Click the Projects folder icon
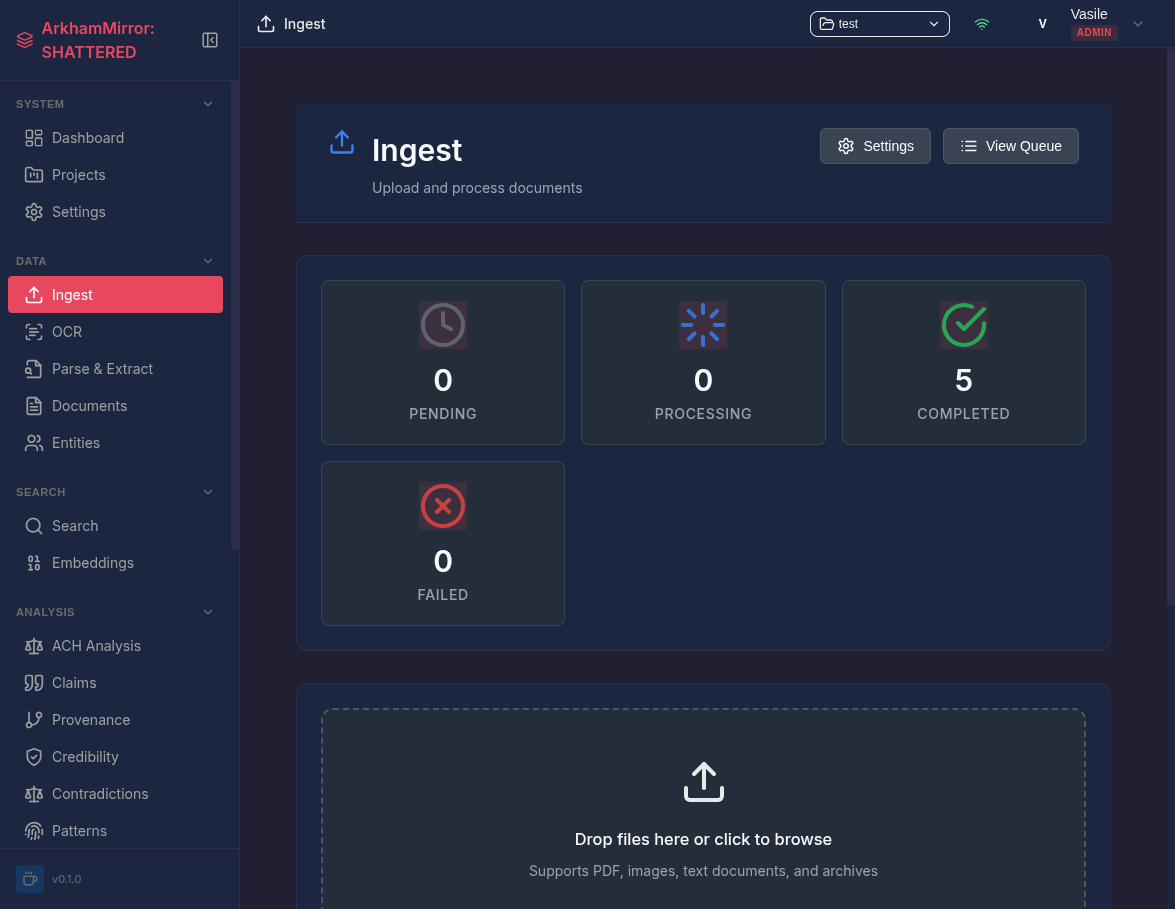This screenshot has width=1175, height=909. [x=34, y=175]
